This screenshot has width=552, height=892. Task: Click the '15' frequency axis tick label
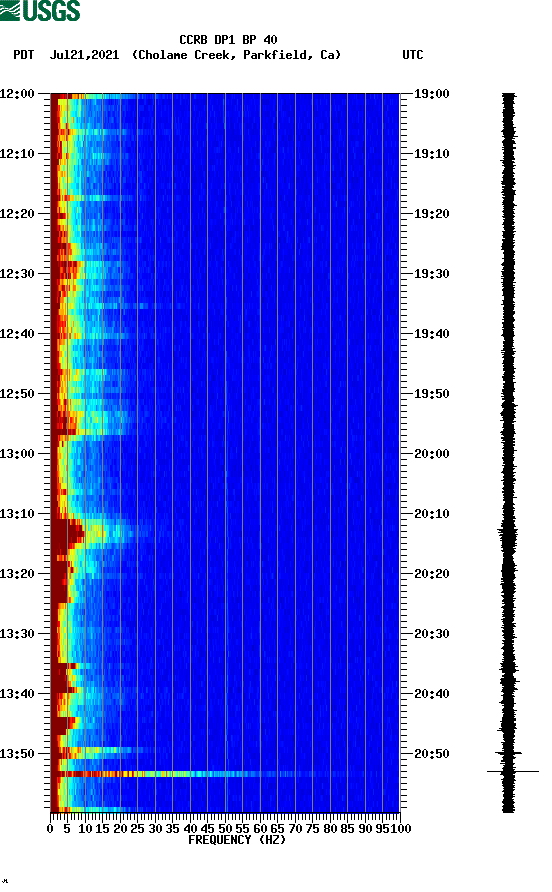coord(102,829)
